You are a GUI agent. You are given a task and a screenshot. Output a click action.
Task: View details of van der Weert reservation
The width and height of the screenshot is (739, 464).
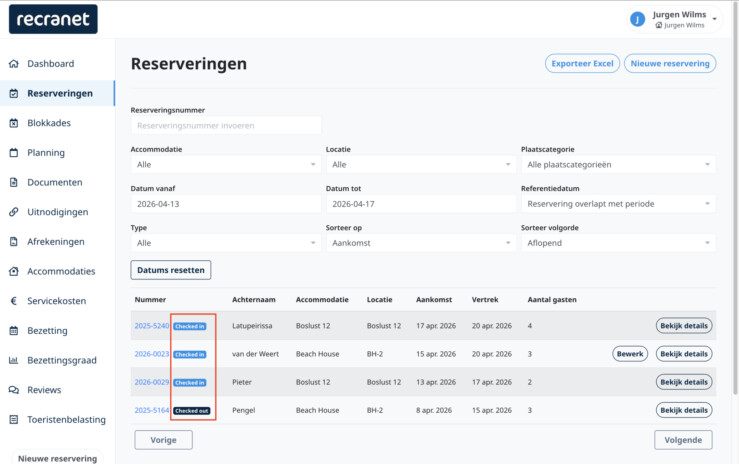pos(684,354)
